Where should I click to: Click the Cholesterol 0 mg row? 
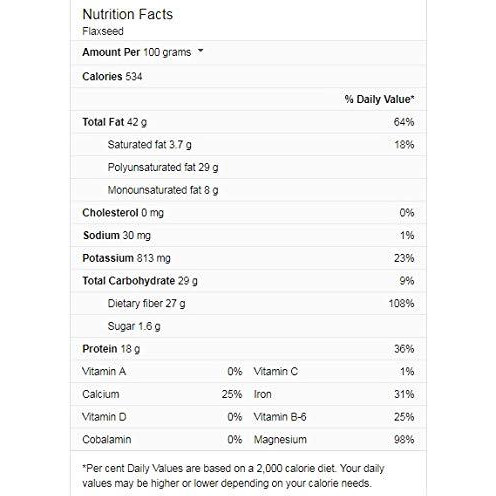(248, 213)
